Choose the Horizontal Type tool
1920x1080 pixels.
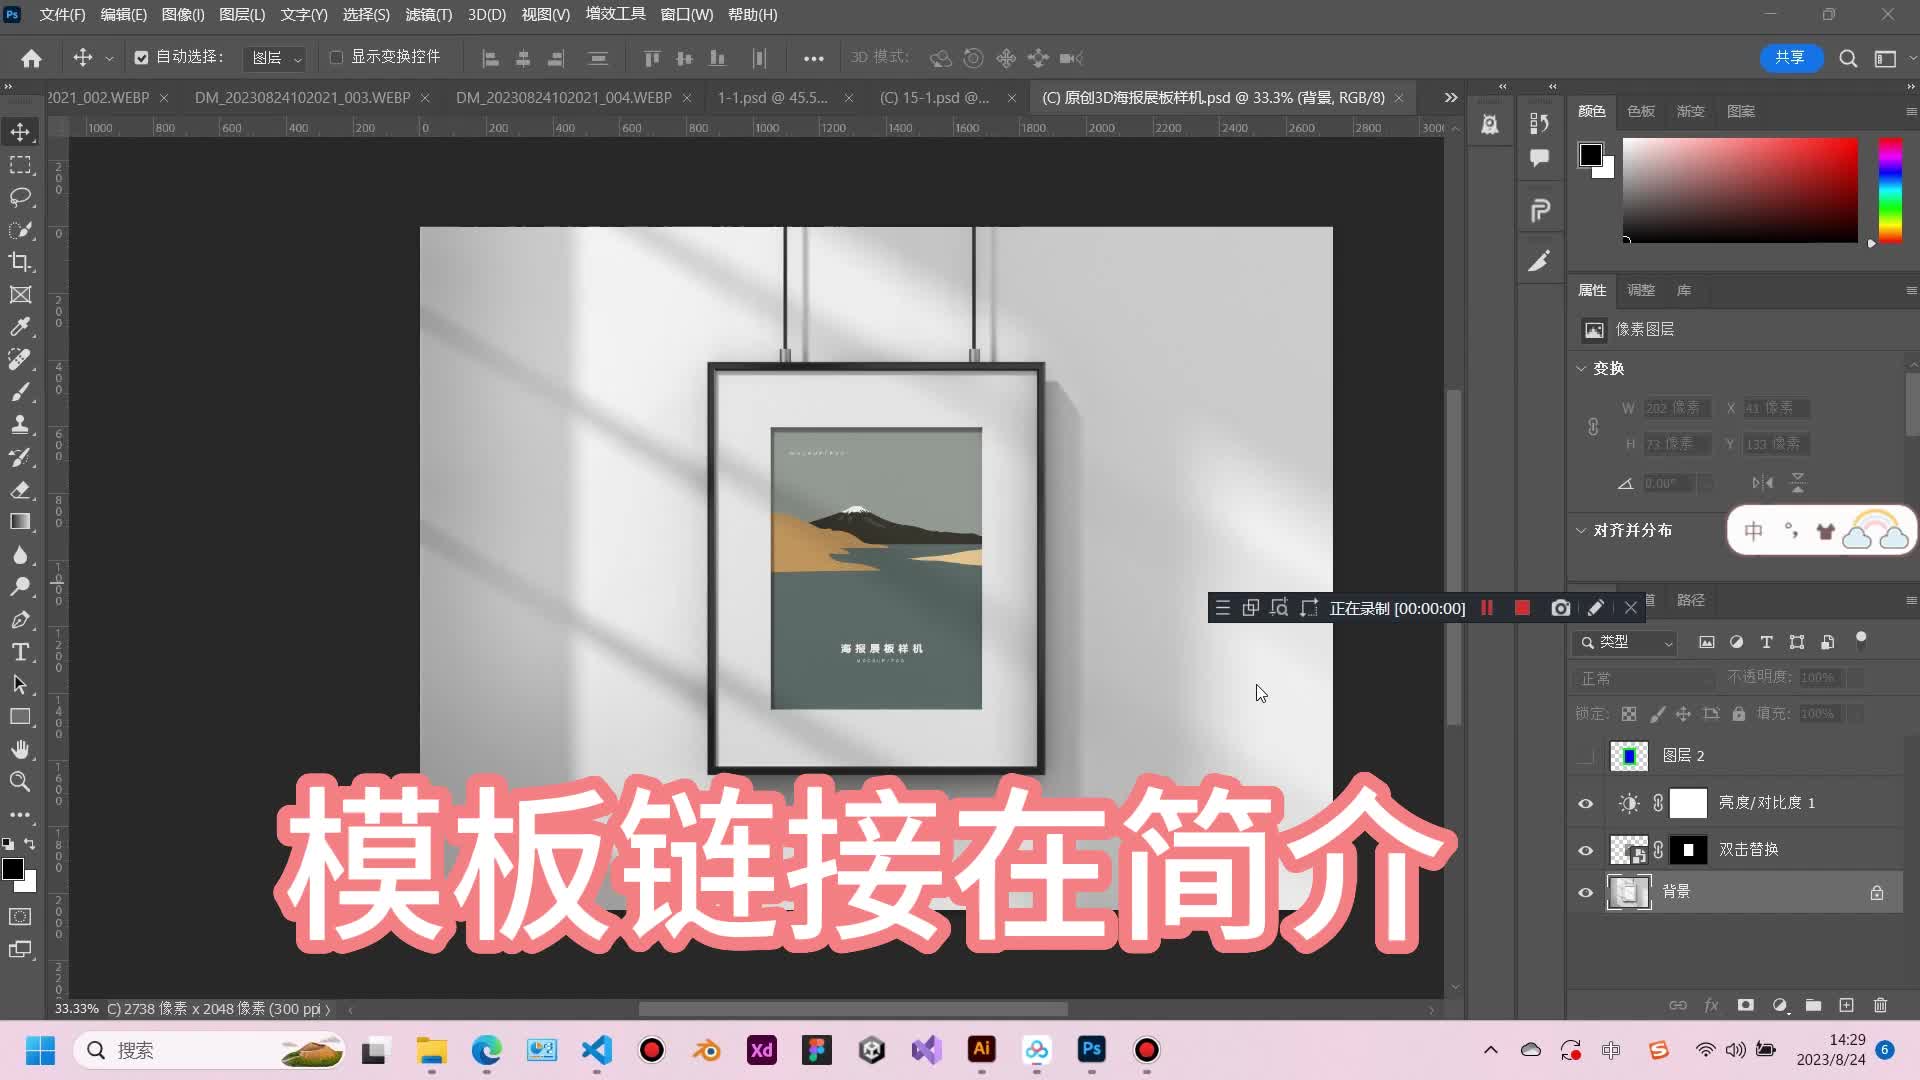21,652
